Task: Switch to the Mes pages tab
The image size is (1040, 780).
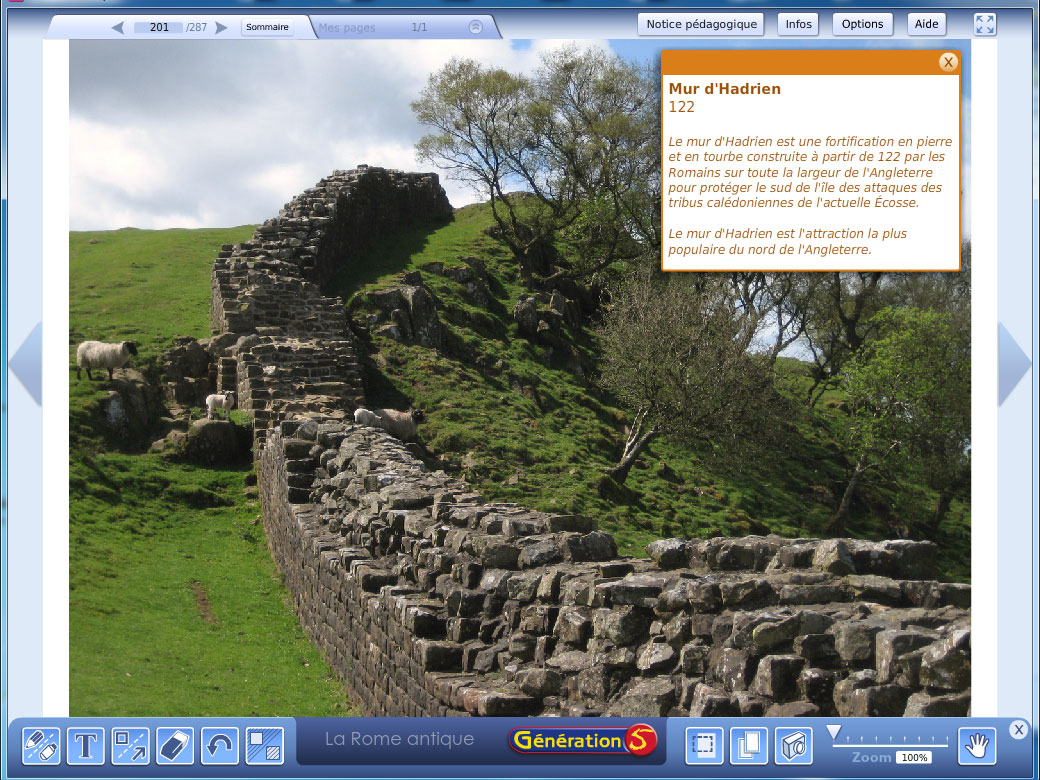Action: tap(347, 27)
